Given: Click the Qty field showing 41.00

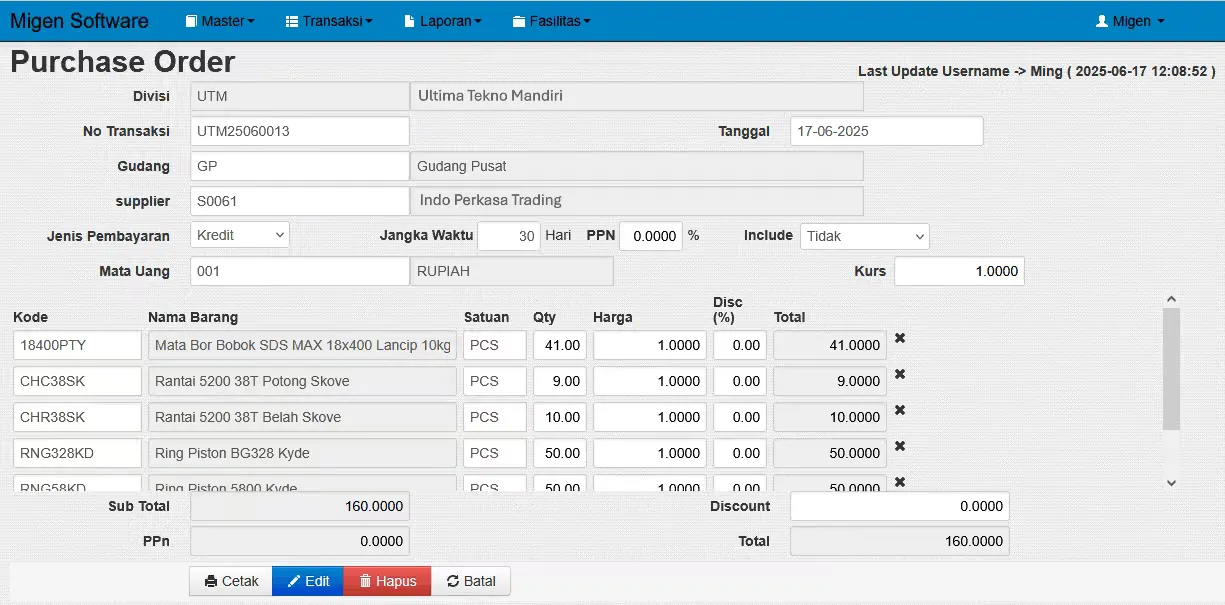Looking at the screenshot, I should (560, 345).
